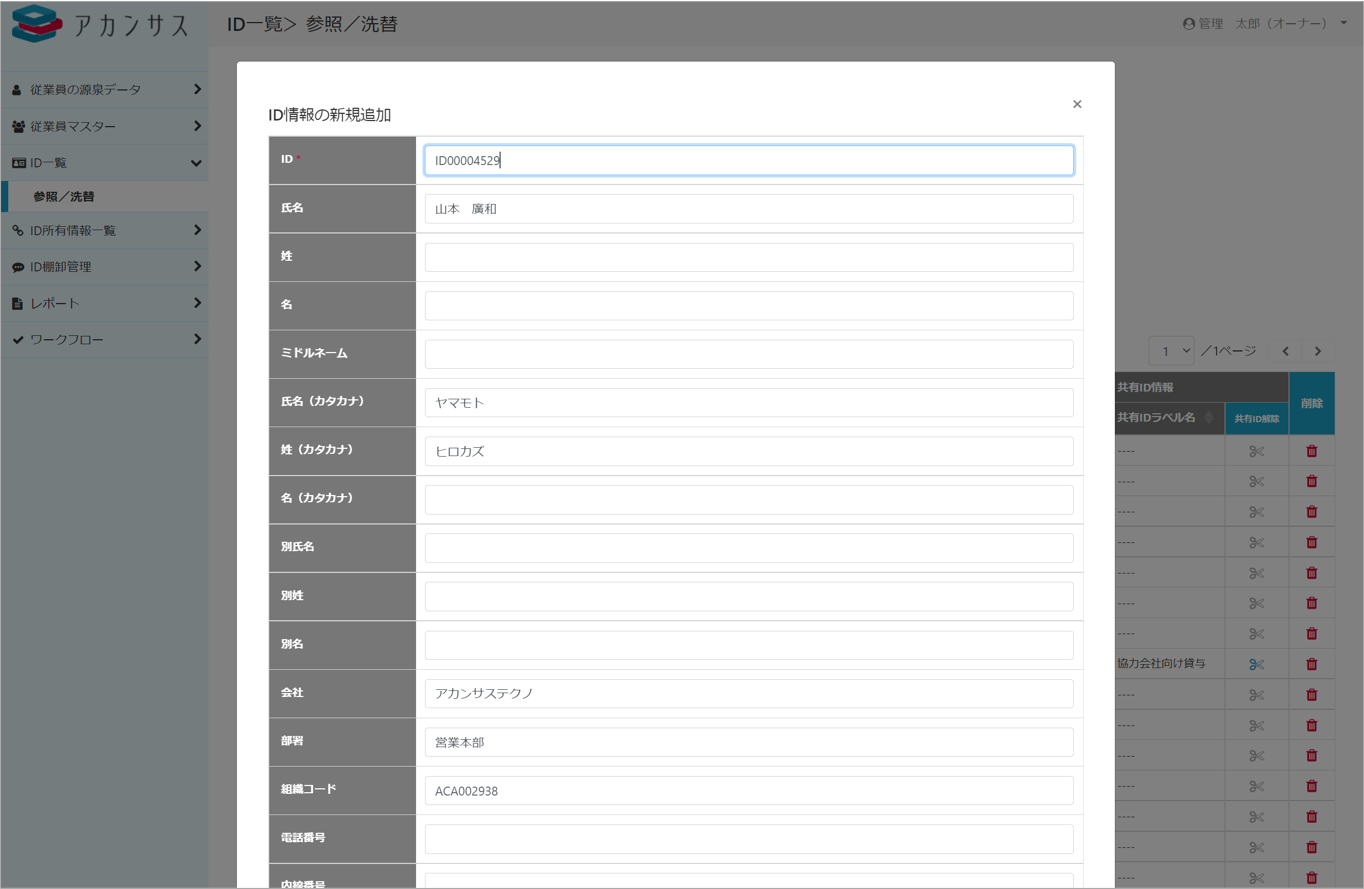The image size is (1364, 889).
Task: Click the ID input field
Action: [748, 160]
